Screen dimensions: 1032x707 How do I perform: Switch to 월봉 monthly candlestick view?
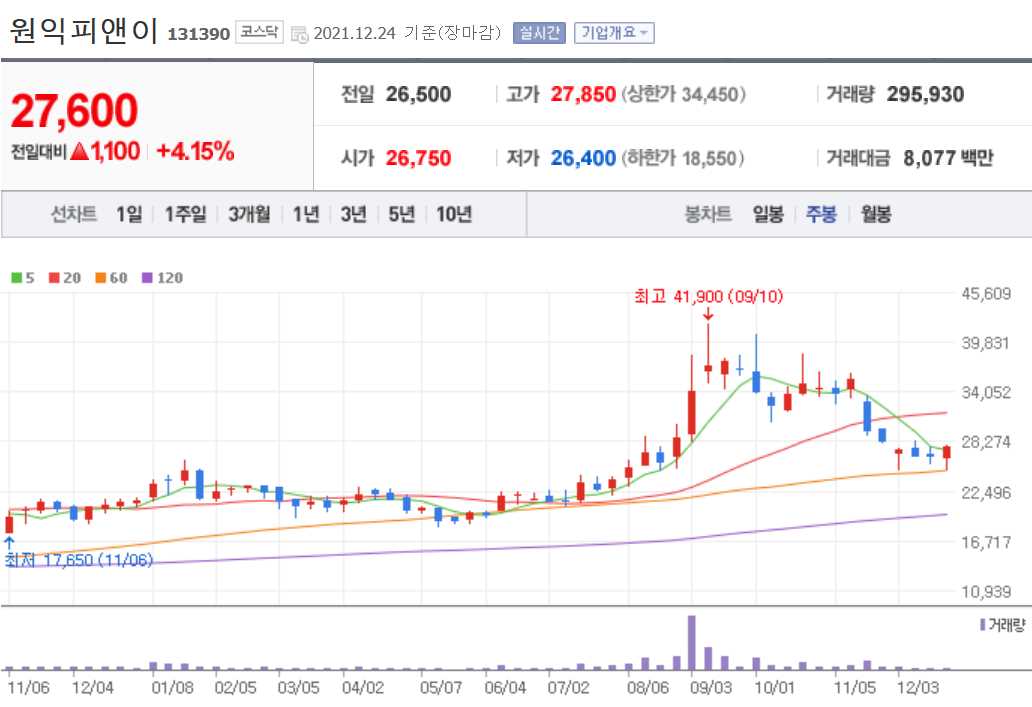point(876,213)
